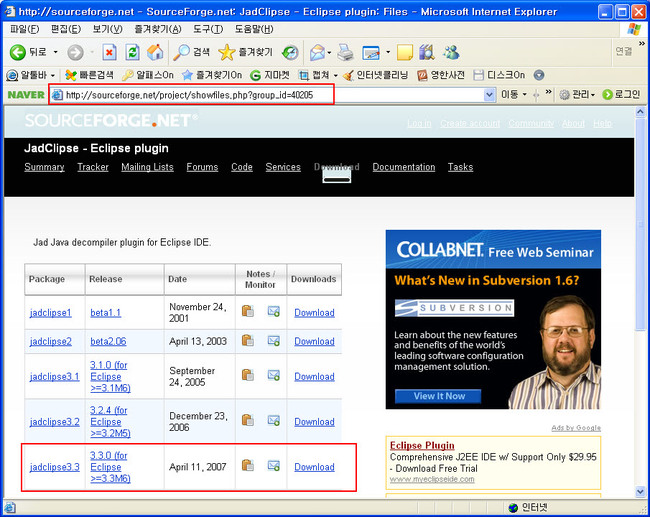The image size is (650, 517).
Task: Open 편집(E) menu
Action: (x=66, y=29)
